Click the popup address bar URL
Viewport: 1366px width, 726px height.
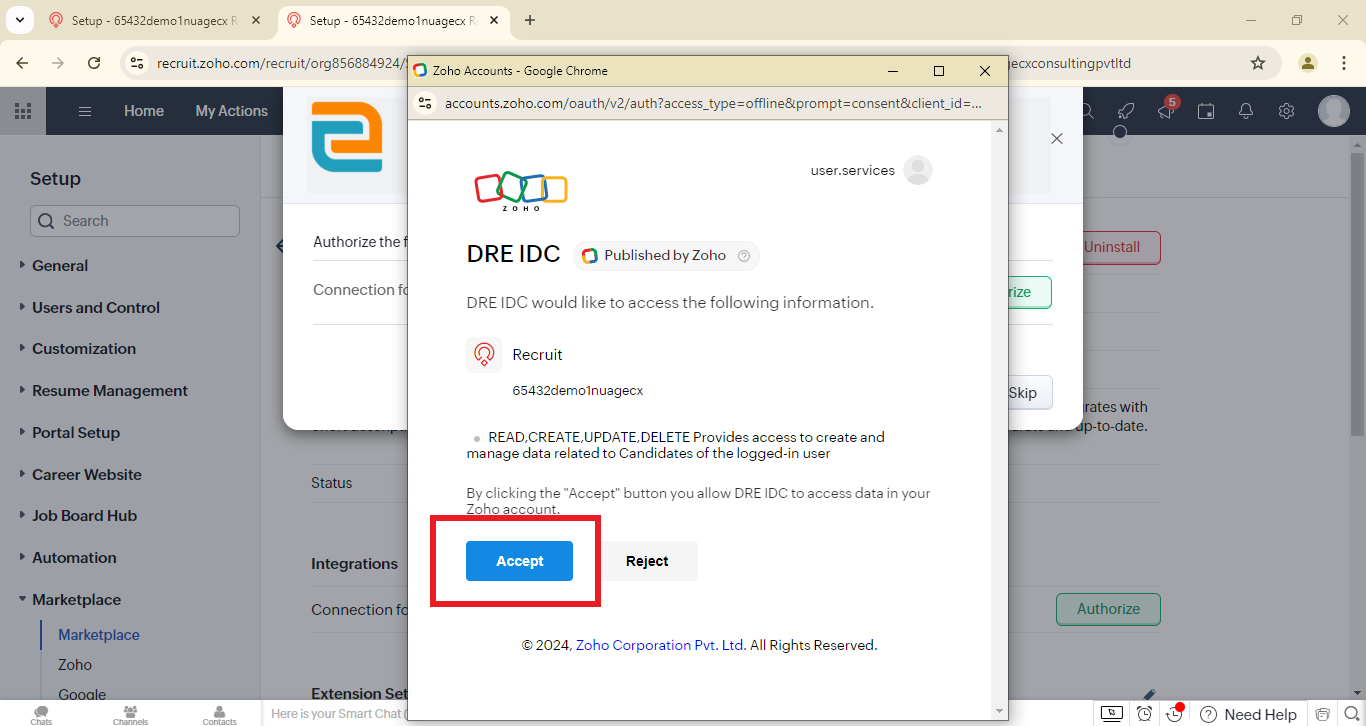pyautogui.click(x=713, y=103)
